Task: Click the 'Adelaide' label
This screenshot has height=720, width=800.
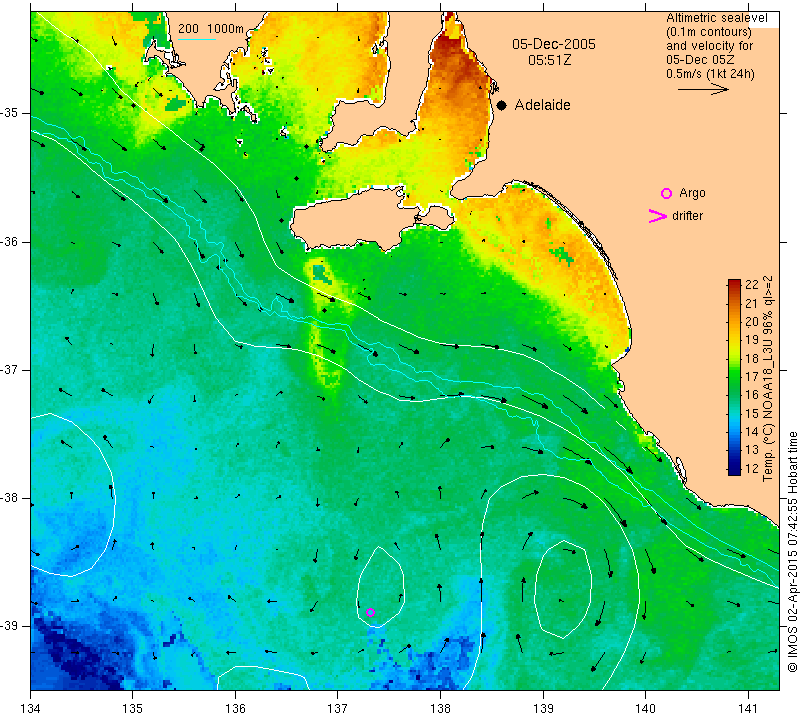Action: [x=542, y=105]
